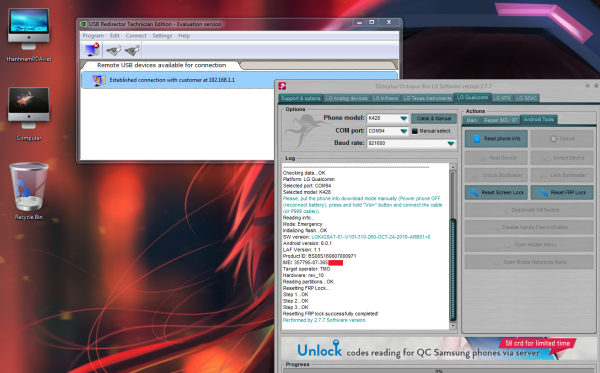600x373 pixels.
Task: Click 'Android version: 6.0.1' log line
Action: (x=307, y=243)
